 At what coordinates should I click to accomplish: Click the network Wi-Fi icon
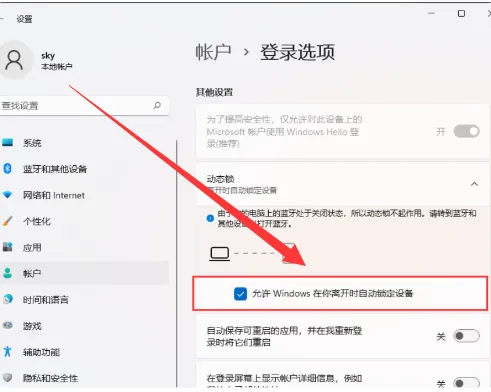click(x=7, y=195)
